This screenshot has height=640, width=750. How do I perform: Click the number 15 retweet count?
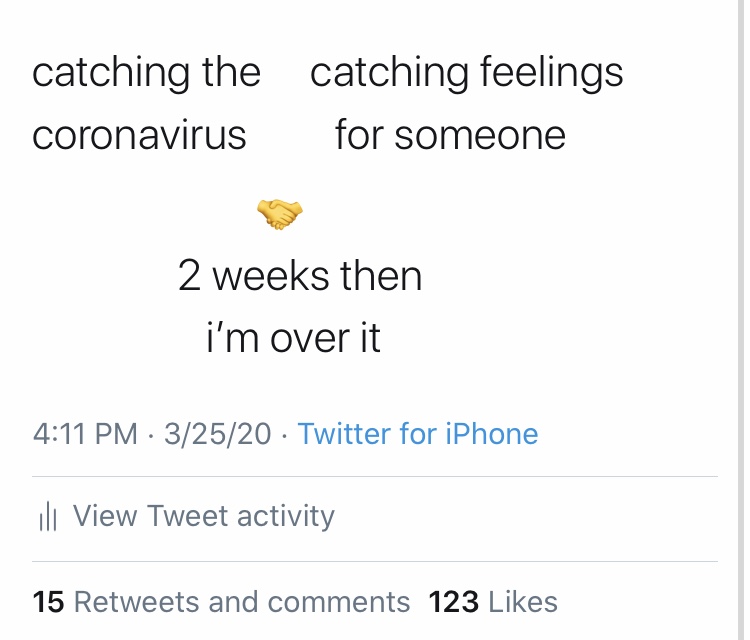[x=48, y=602]
